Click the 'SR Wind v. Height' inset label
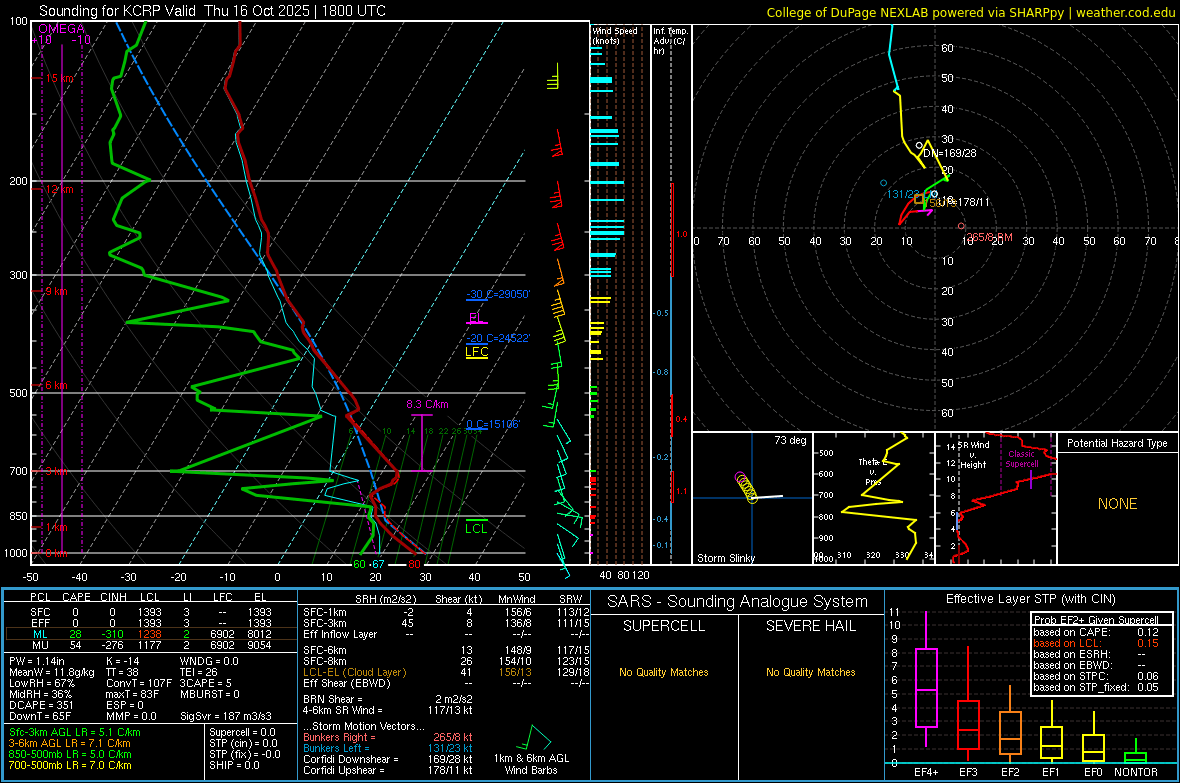Image resolution: width=1180 pixels, height=783 pixels. coord(973,455)
